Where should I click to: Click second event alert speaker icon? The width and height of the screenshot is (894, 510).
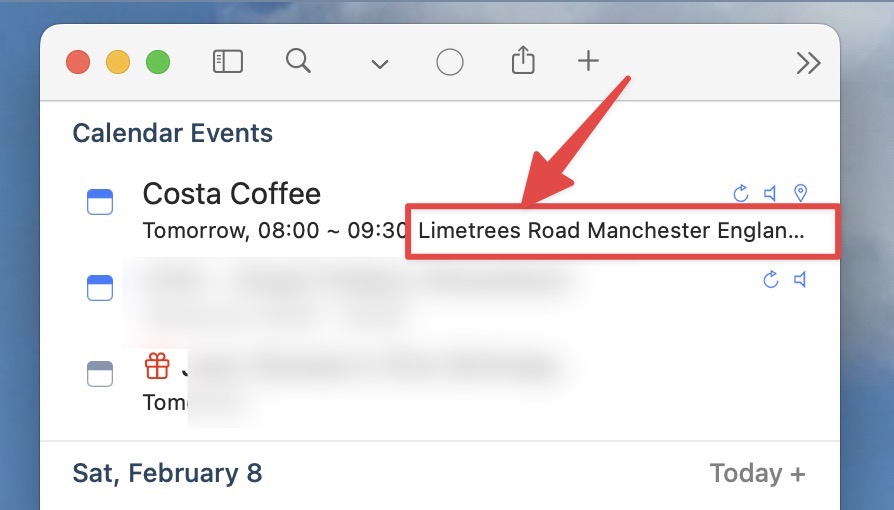(800, 280)
